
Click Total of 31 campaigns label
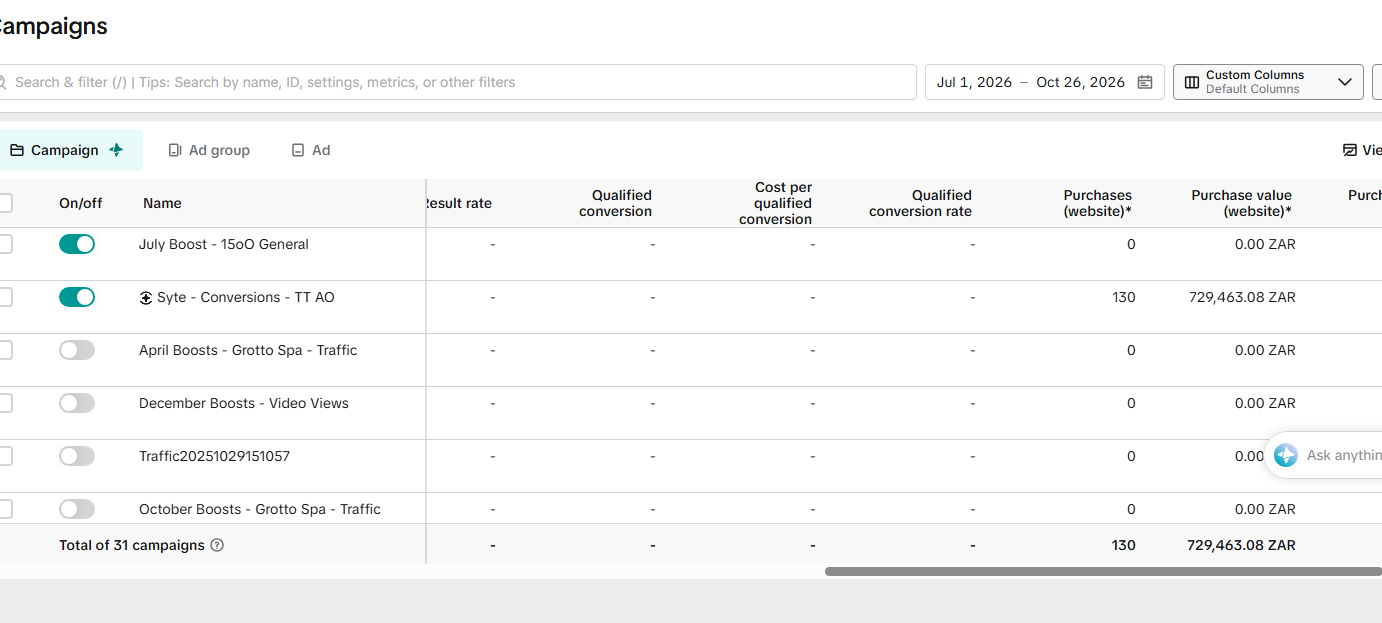pyautogui.click(x=132, y=545)
